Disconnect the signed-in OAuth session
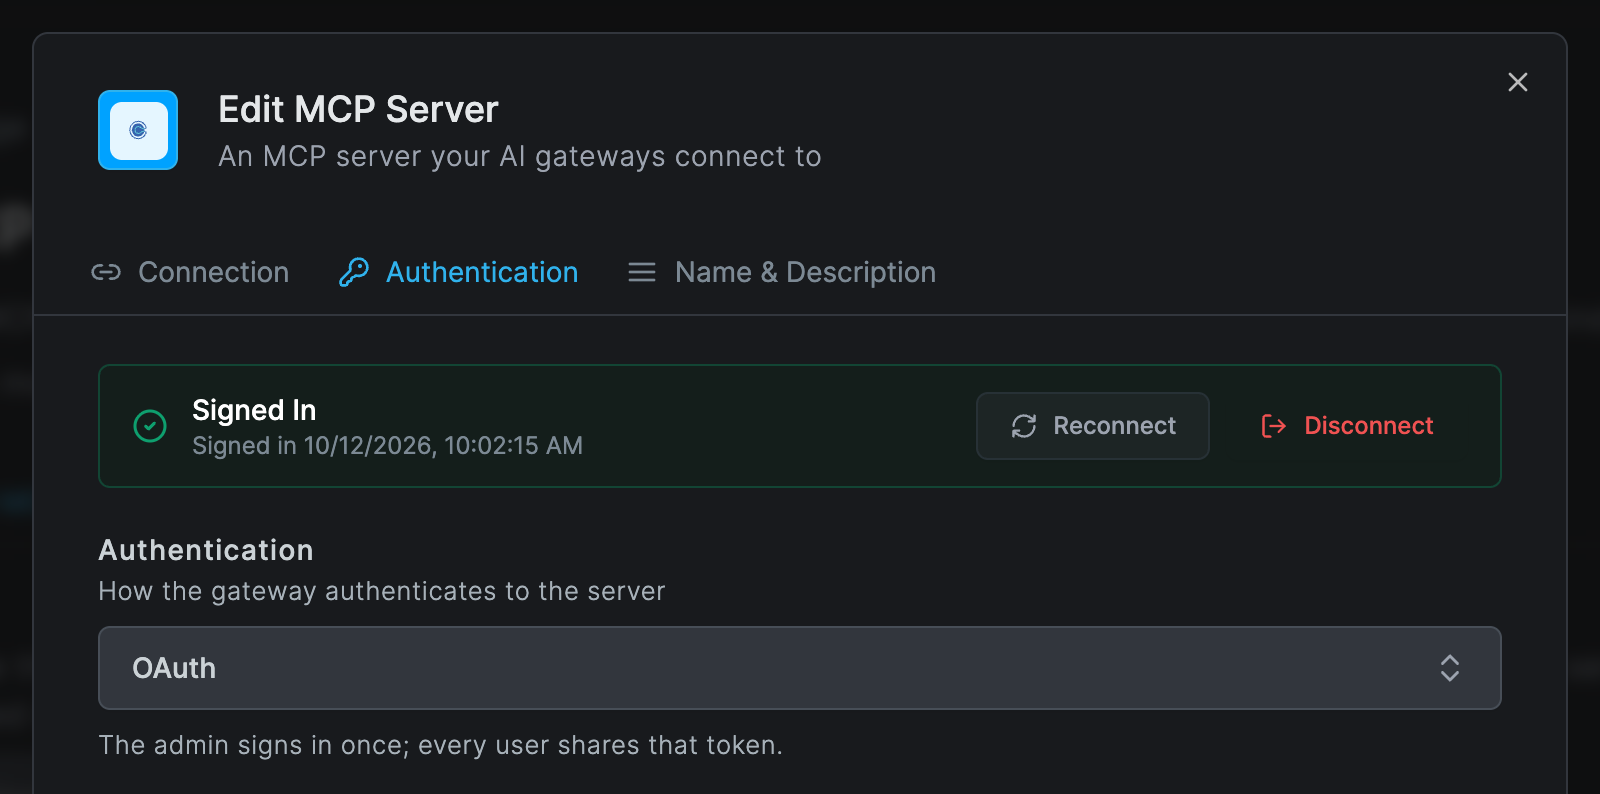The width and height of the screenshot is (1600, 794). [x=1347, y=426]
